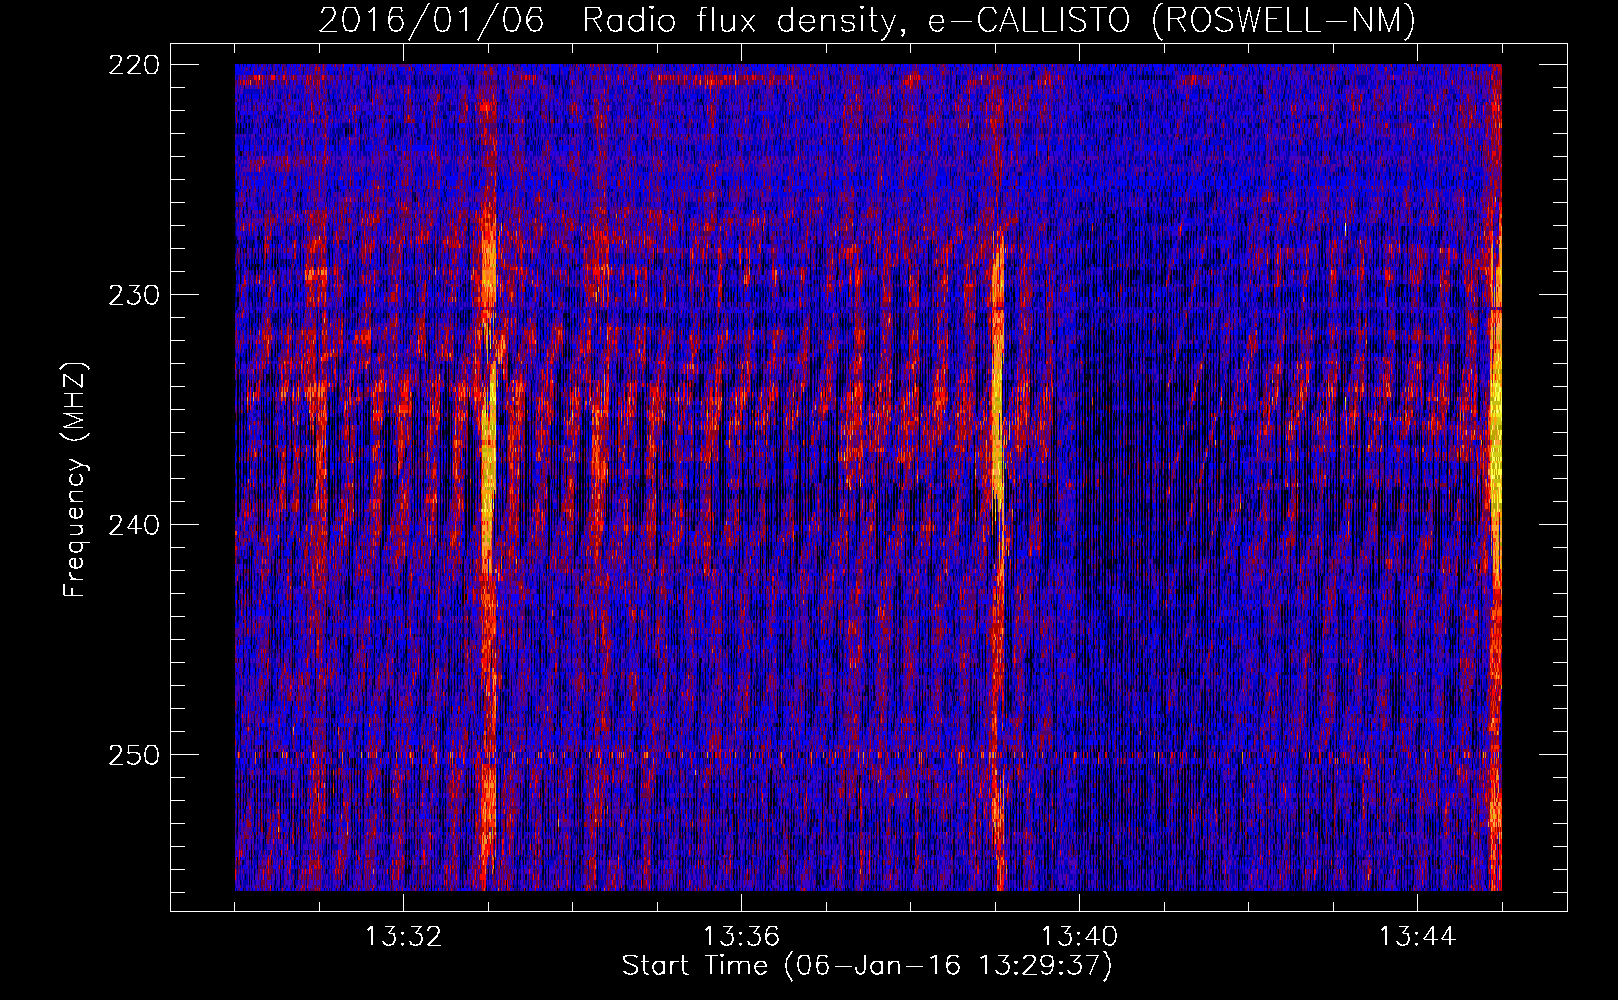
Task: Click the 13:40 time tick label
Action: pos(1079,937)
